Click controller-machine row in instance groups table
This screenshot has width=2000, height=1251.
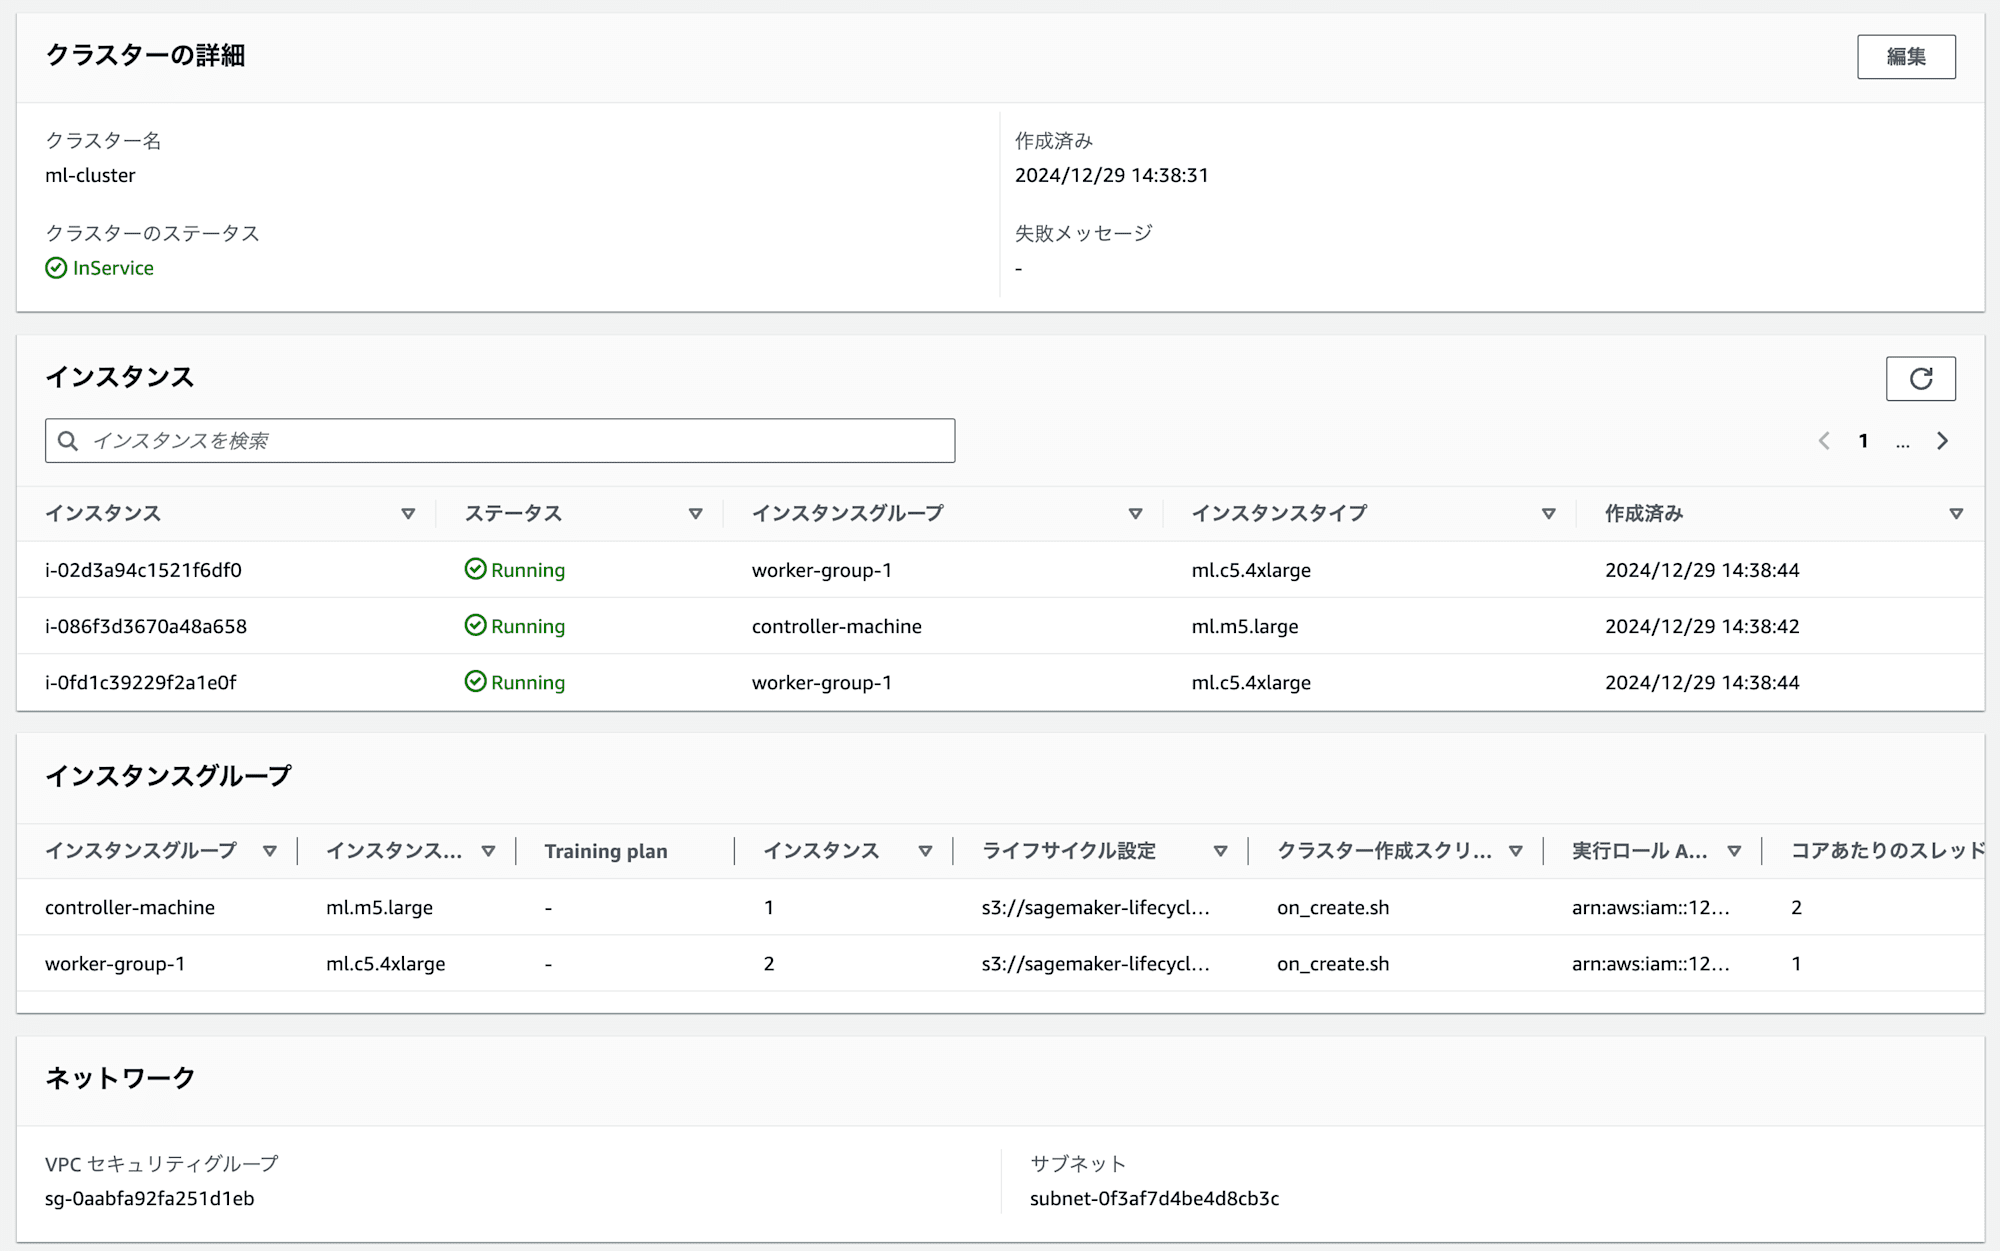[x=1000, y=907]
